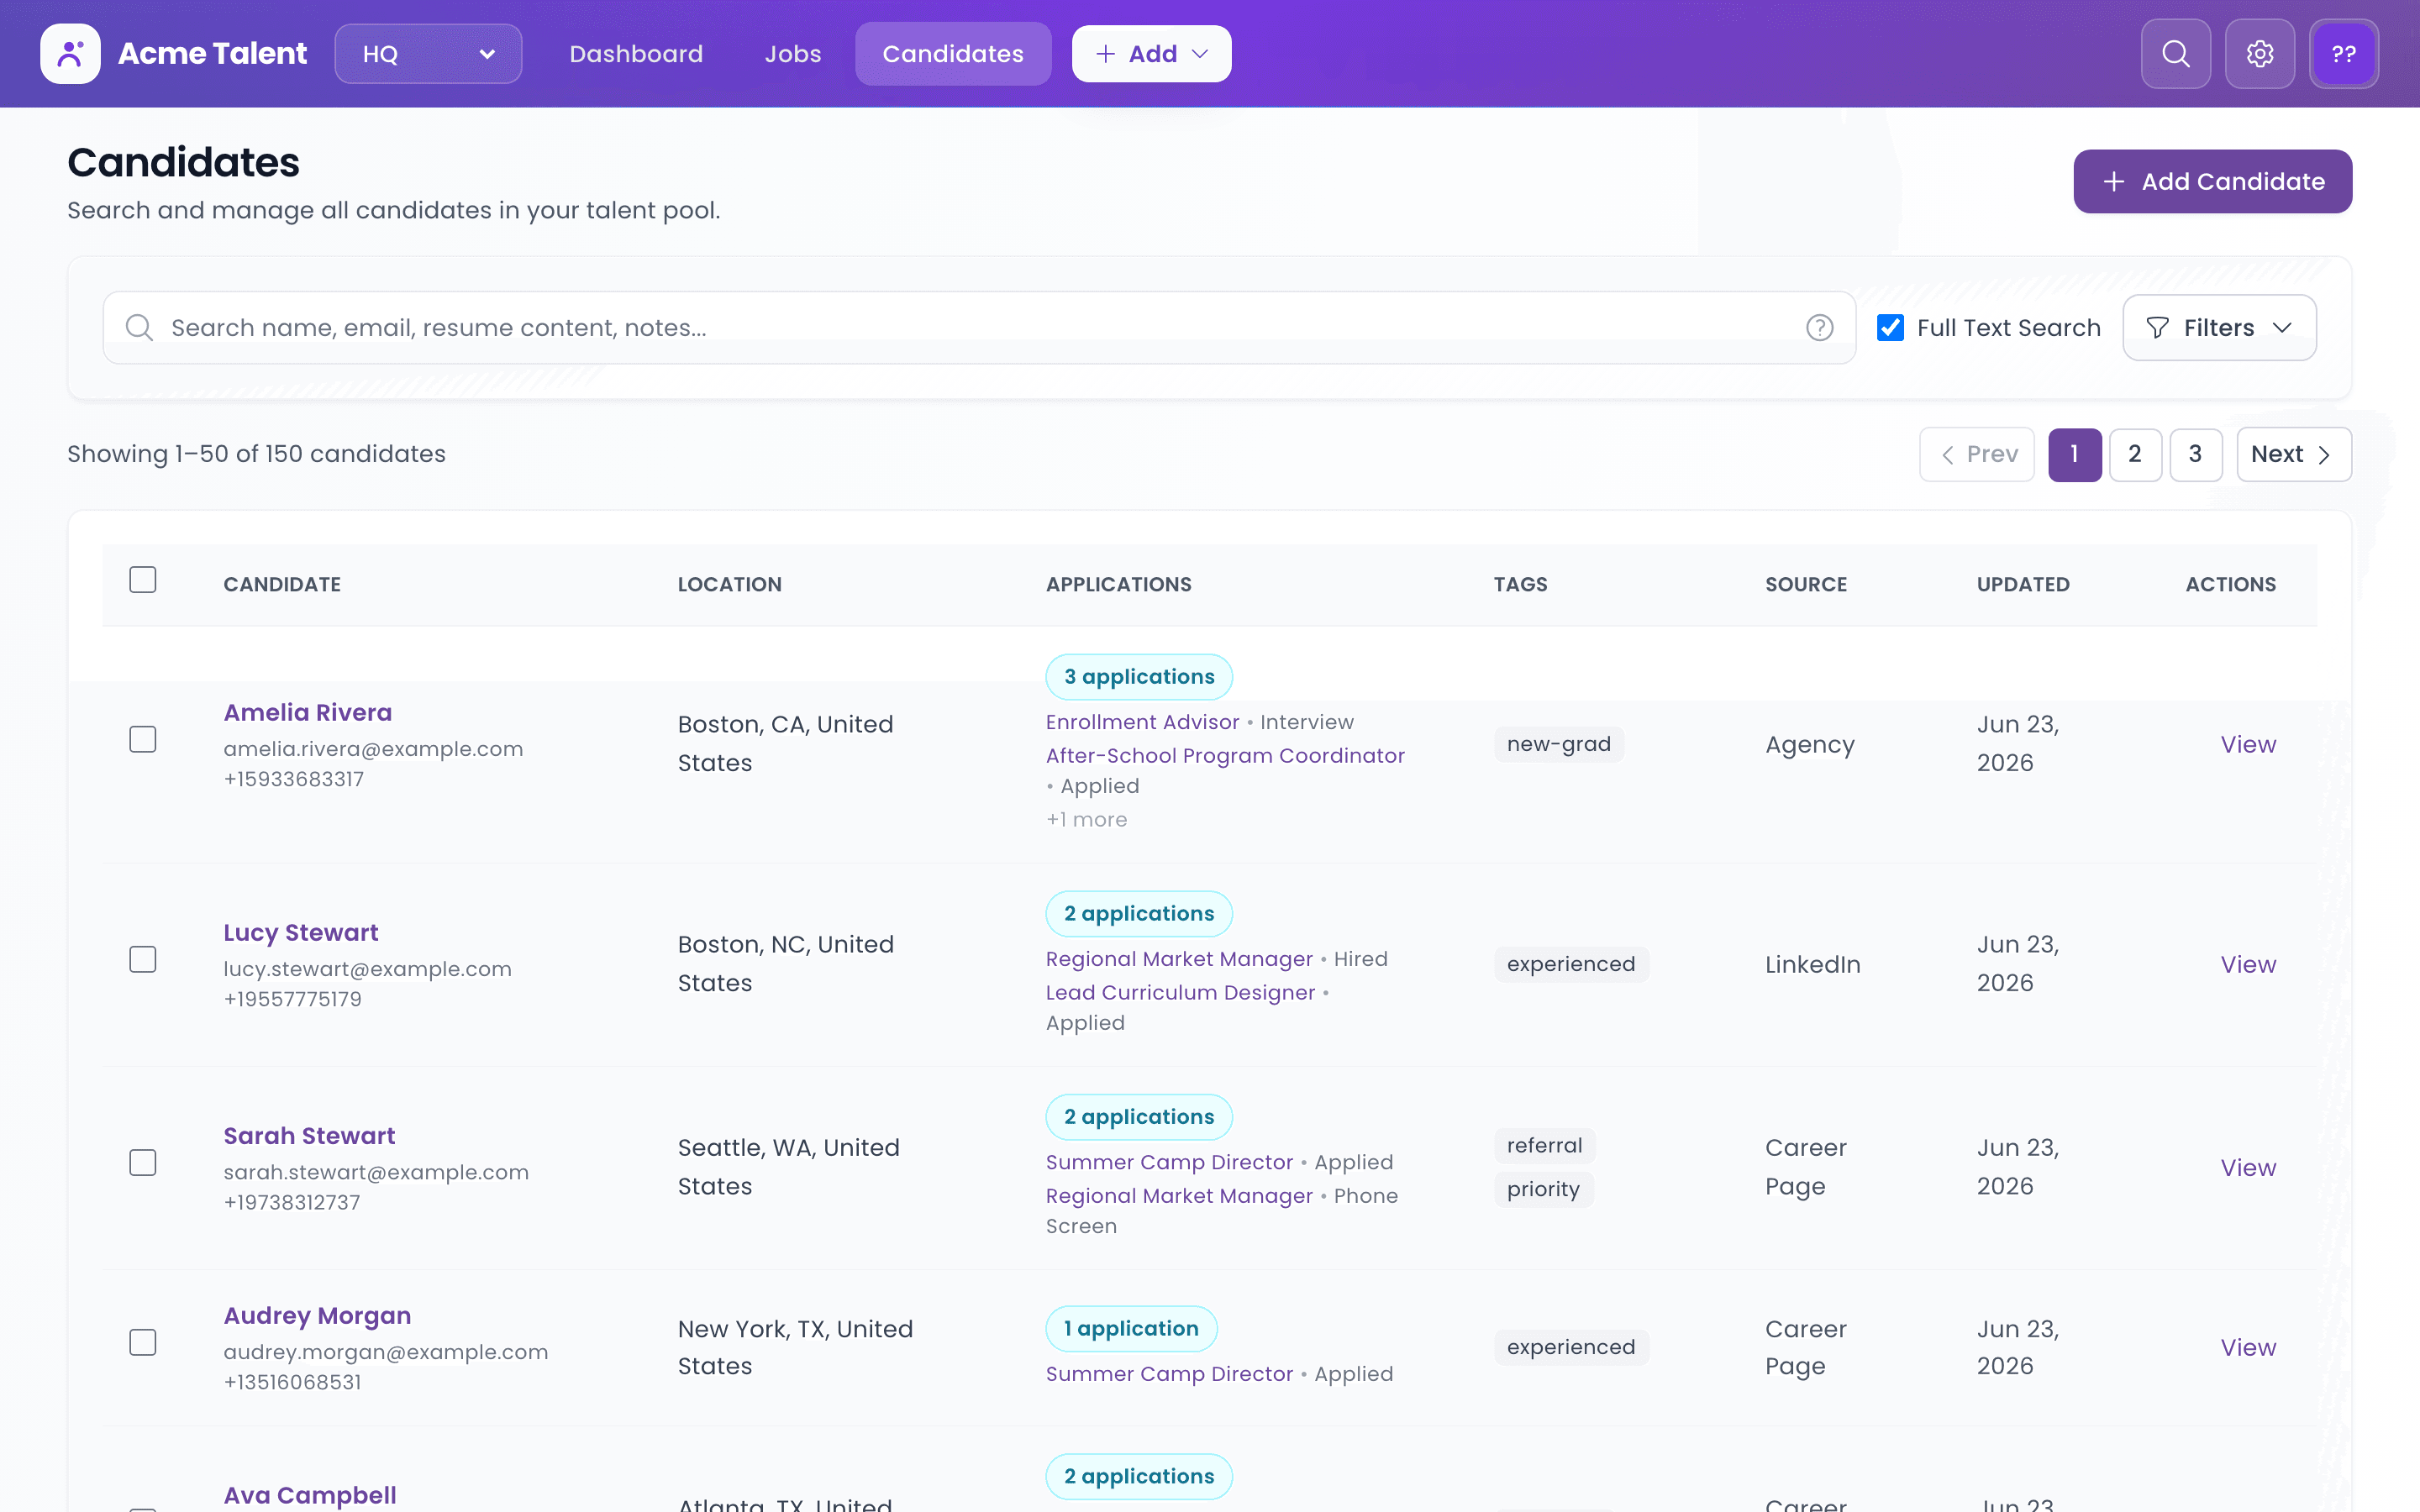Click the magnifier icon in search box
This screenshot has height=1512, width=2420.
139,328
